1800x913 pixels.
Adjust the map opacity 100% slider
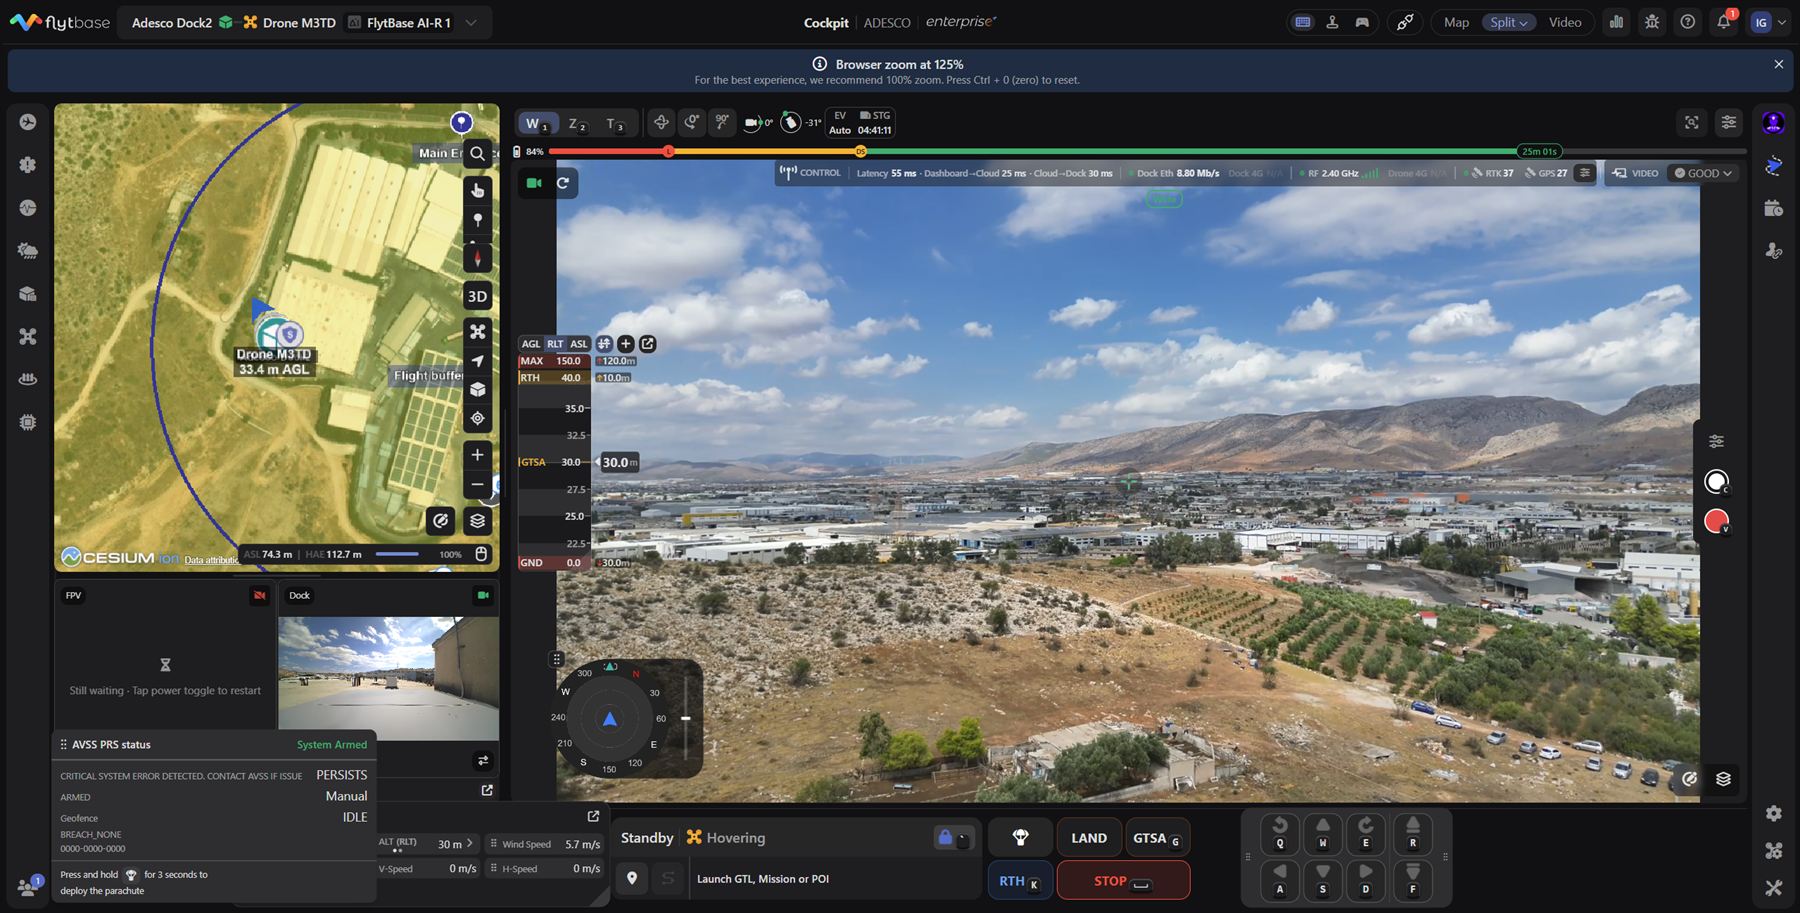click(397, 554)
